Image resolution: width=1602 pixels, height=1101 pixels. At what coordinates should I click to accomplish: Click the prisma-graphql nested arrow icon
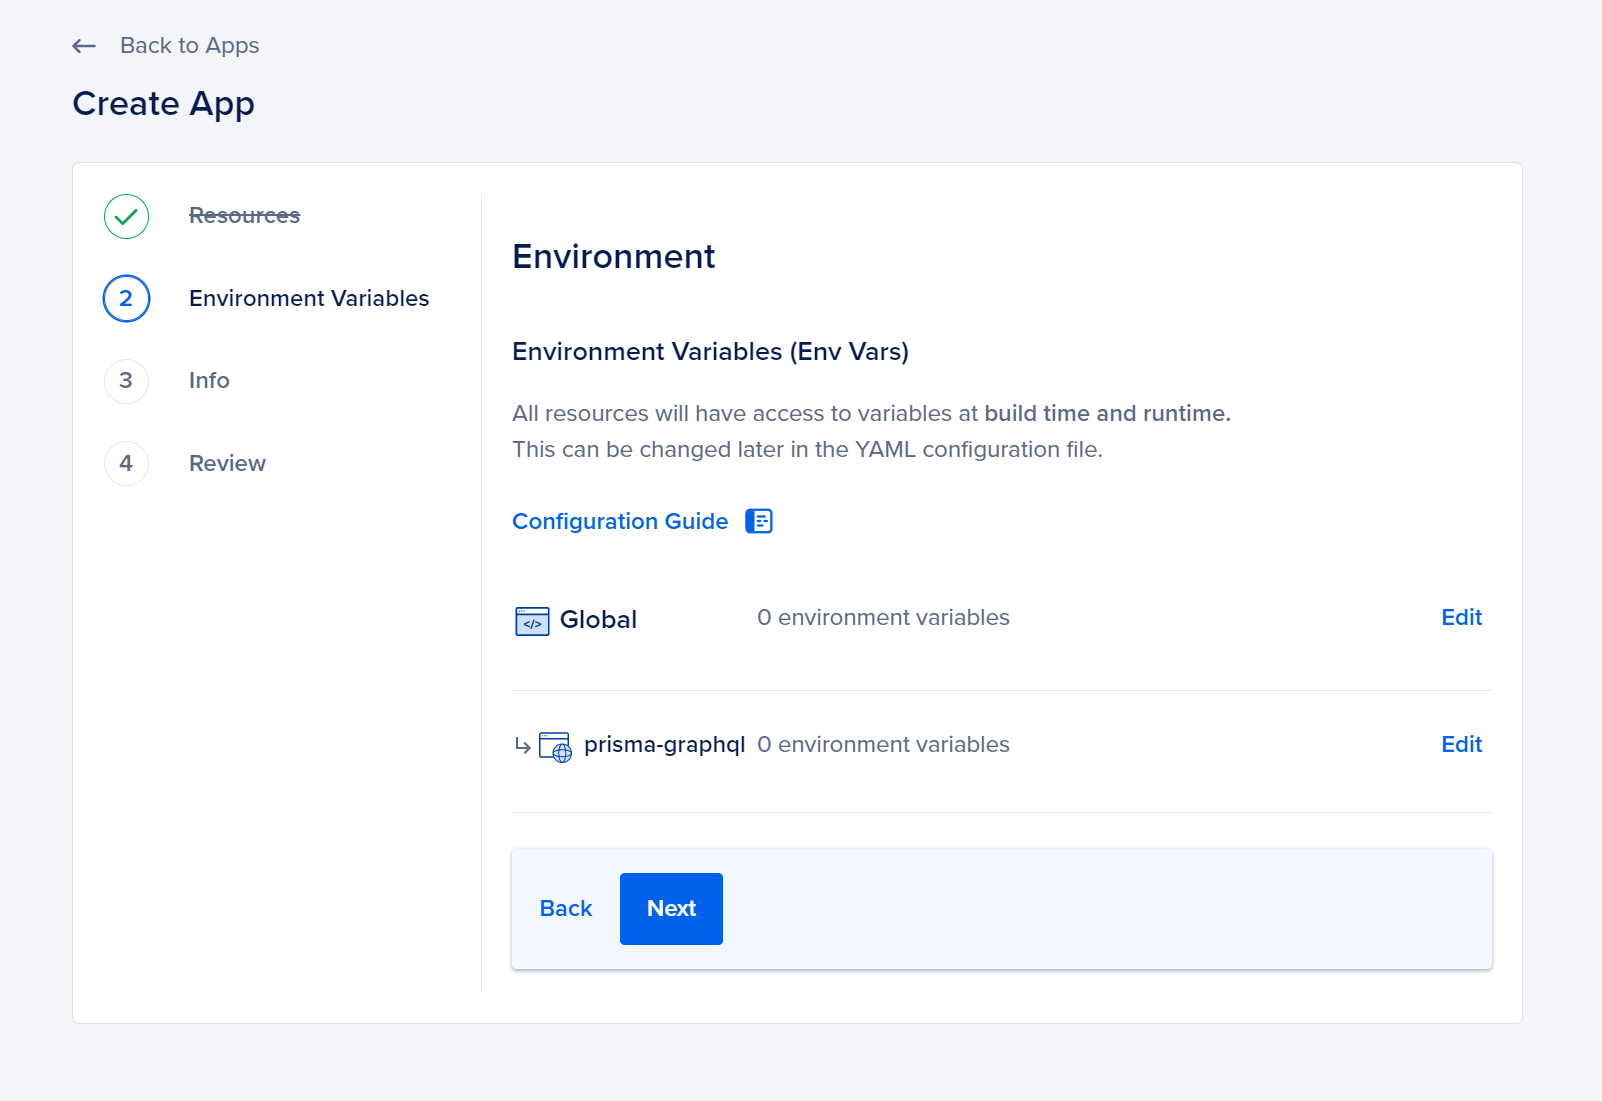click(523, 746)
